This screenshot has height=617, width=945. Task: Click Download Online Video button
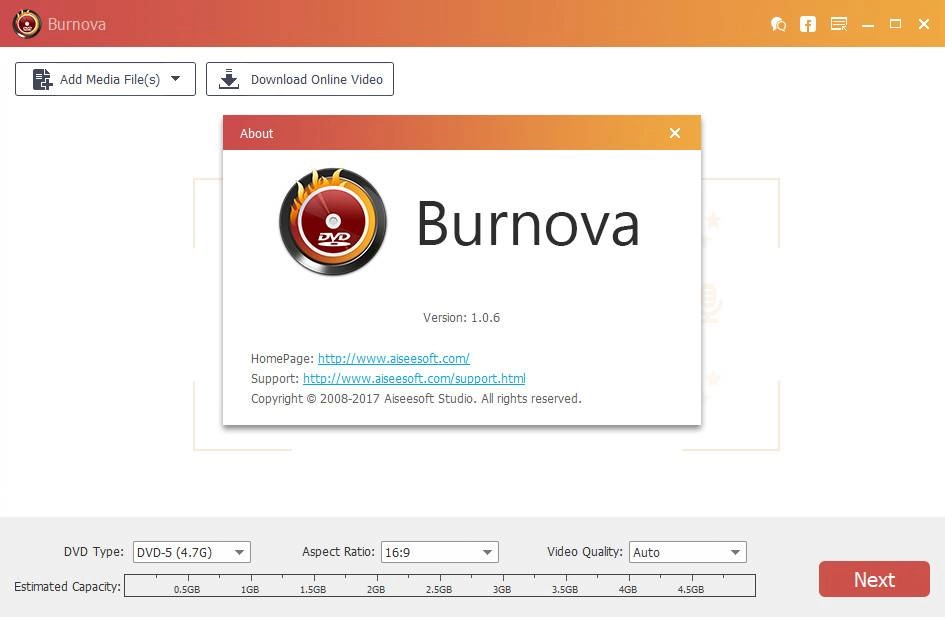point(300,79)
